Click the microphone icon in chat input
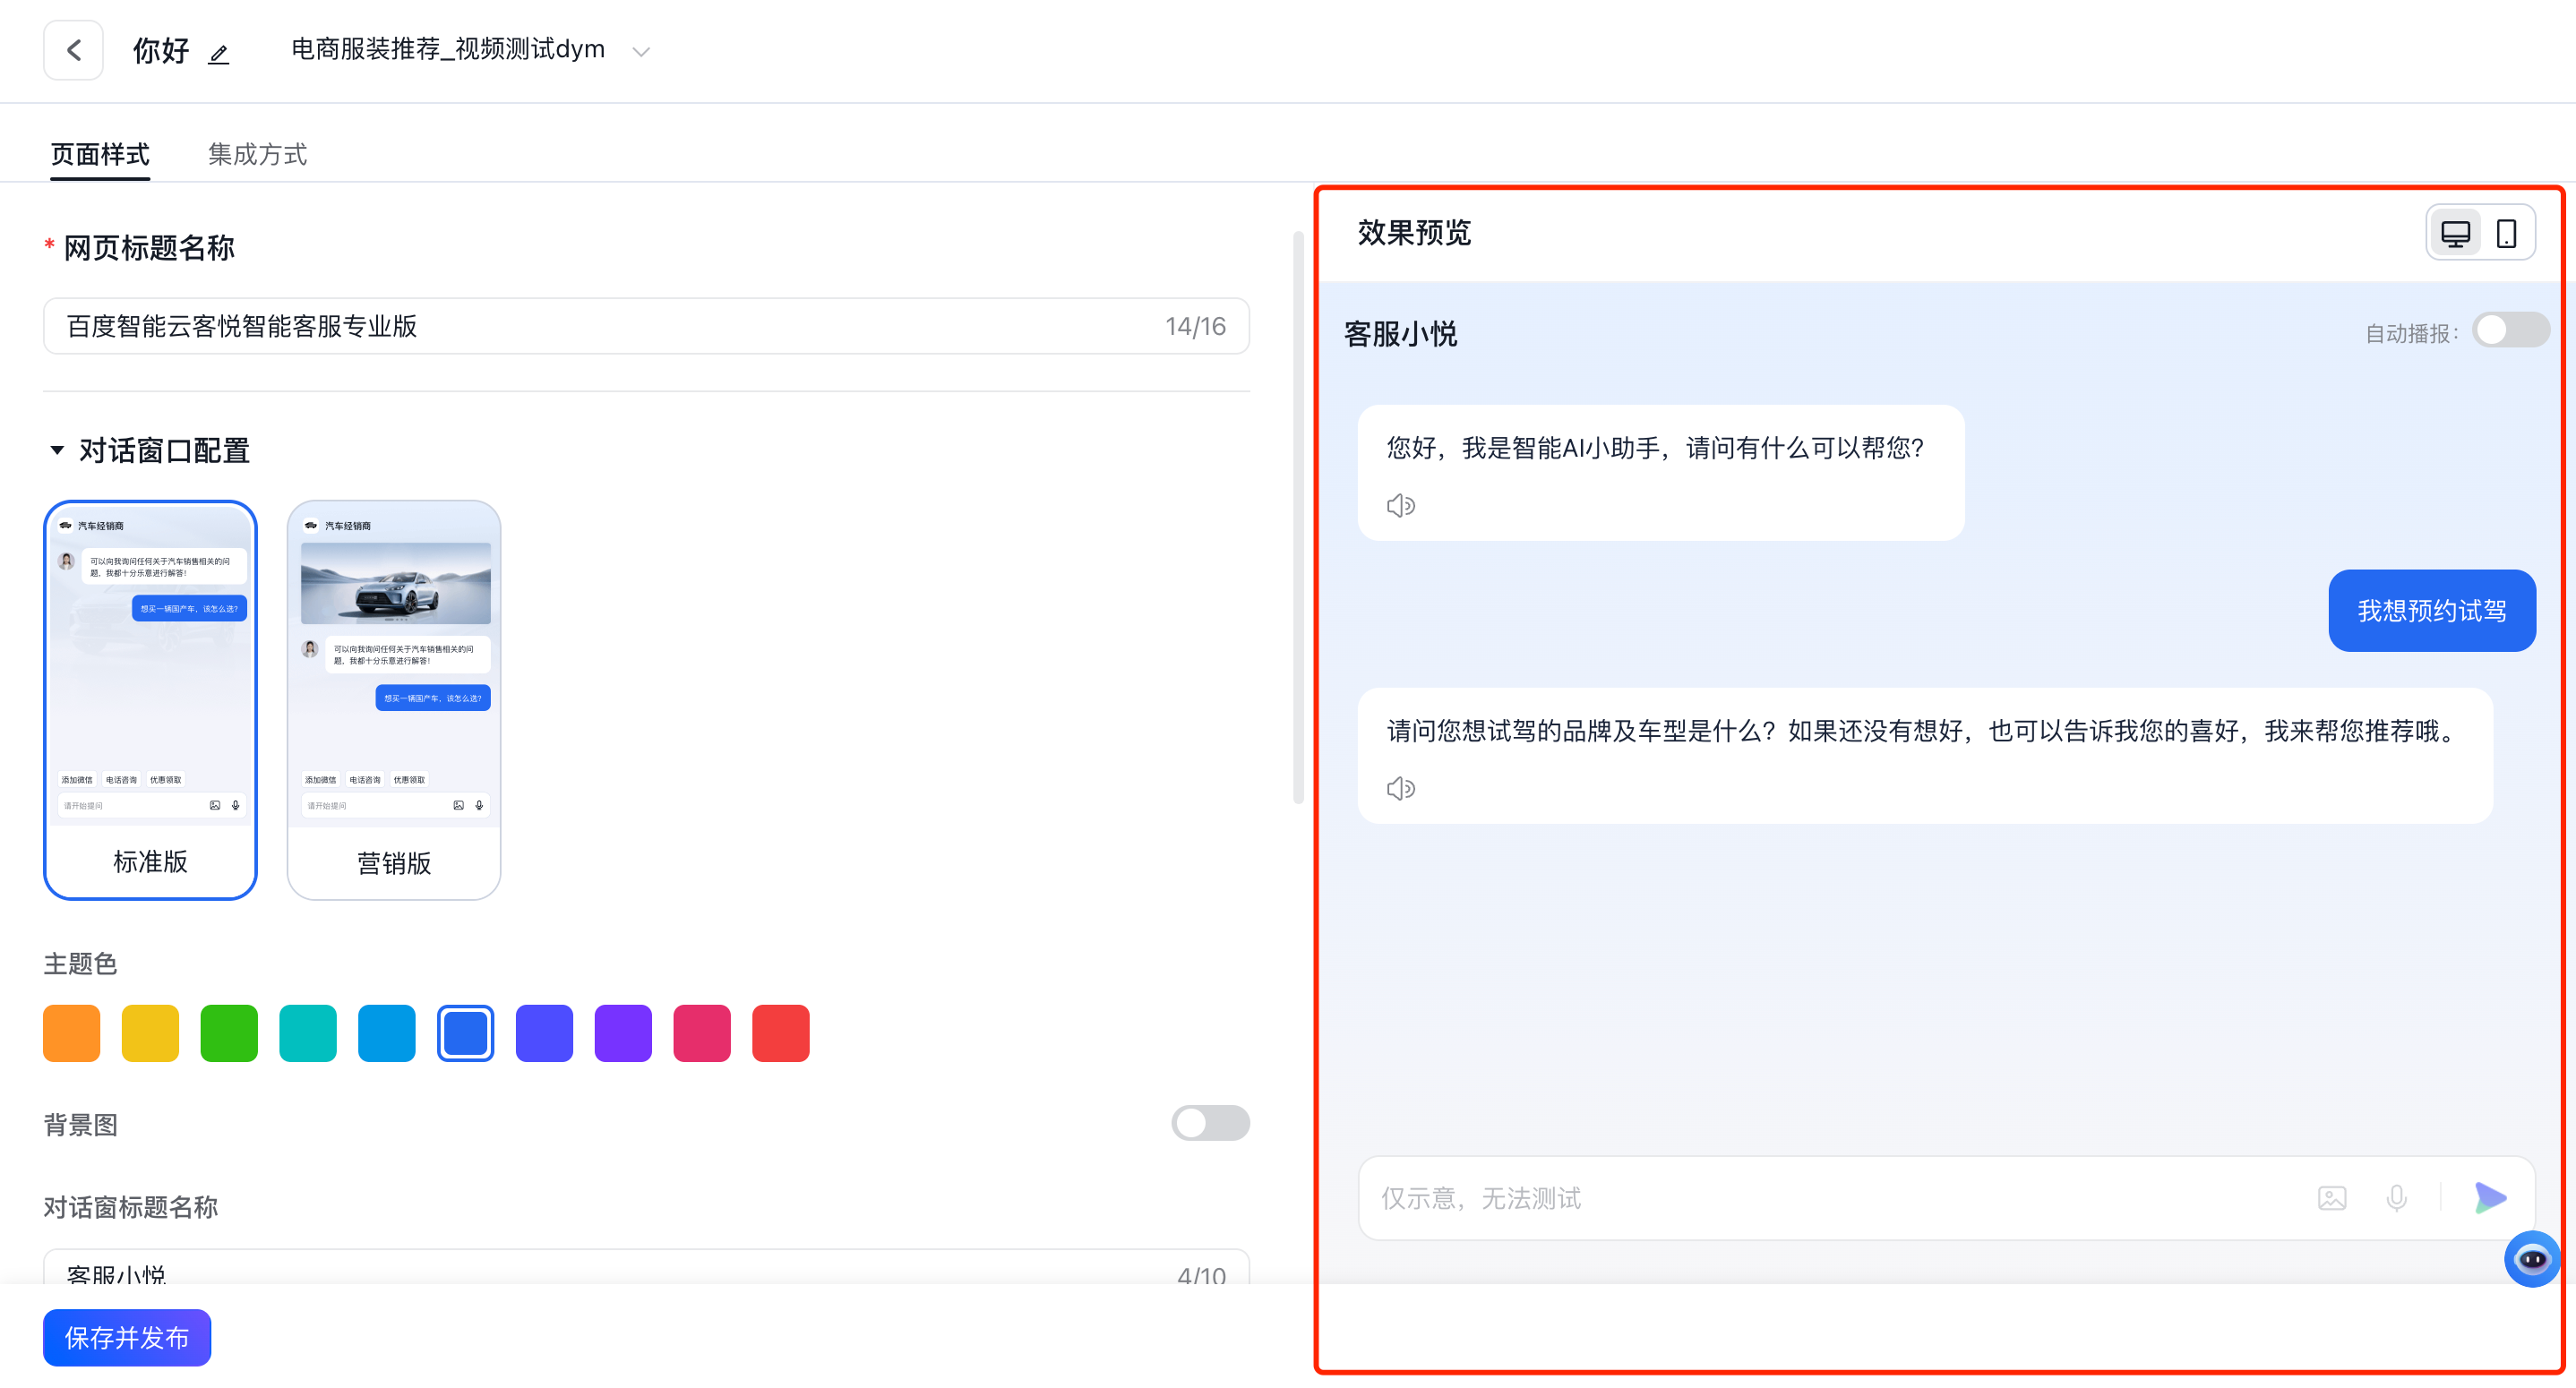The width and height of the screenshot is (2576, 1388). click(x=2397, y=1198)
